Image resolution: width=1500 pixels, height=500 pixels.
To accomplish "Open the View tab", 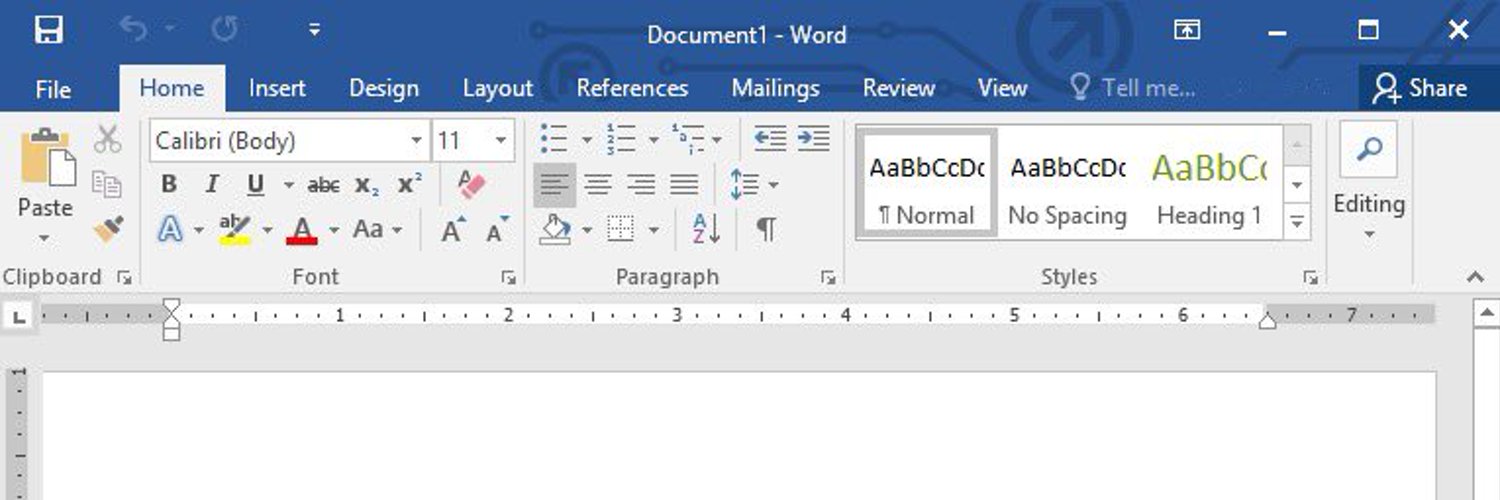I will click(1003, 88).
